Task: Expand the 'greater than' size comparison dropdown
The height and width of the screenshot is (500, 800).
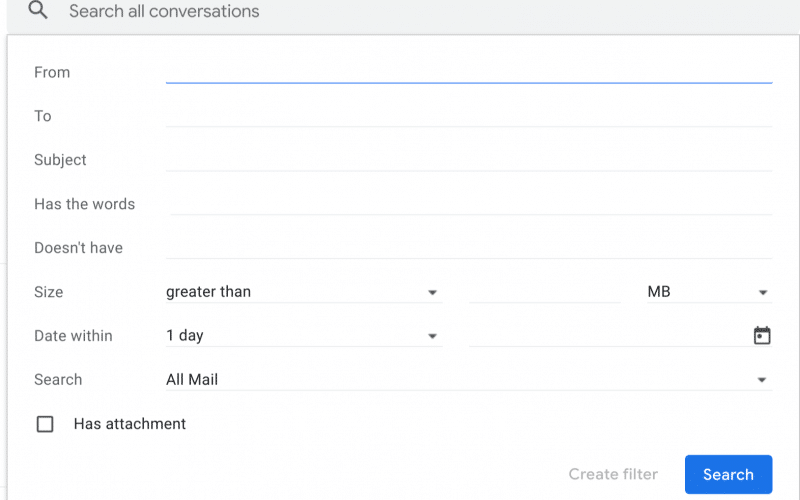Action: pyautogui.click(x=303, y=292)
